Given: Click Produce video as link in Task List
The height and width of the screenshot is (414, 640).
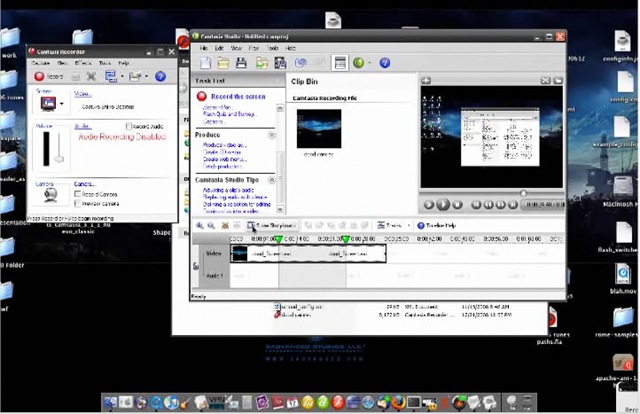Looking at the screenshot, I should pyautogui.click(x=224, y=145).
